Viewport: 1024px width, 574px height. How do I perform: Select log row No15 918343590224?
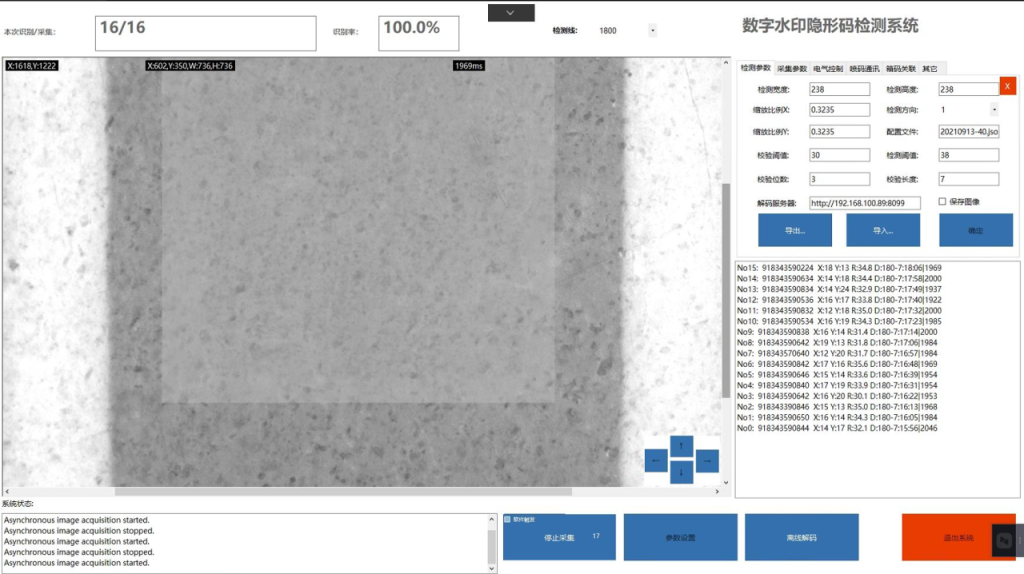[839, 268]
